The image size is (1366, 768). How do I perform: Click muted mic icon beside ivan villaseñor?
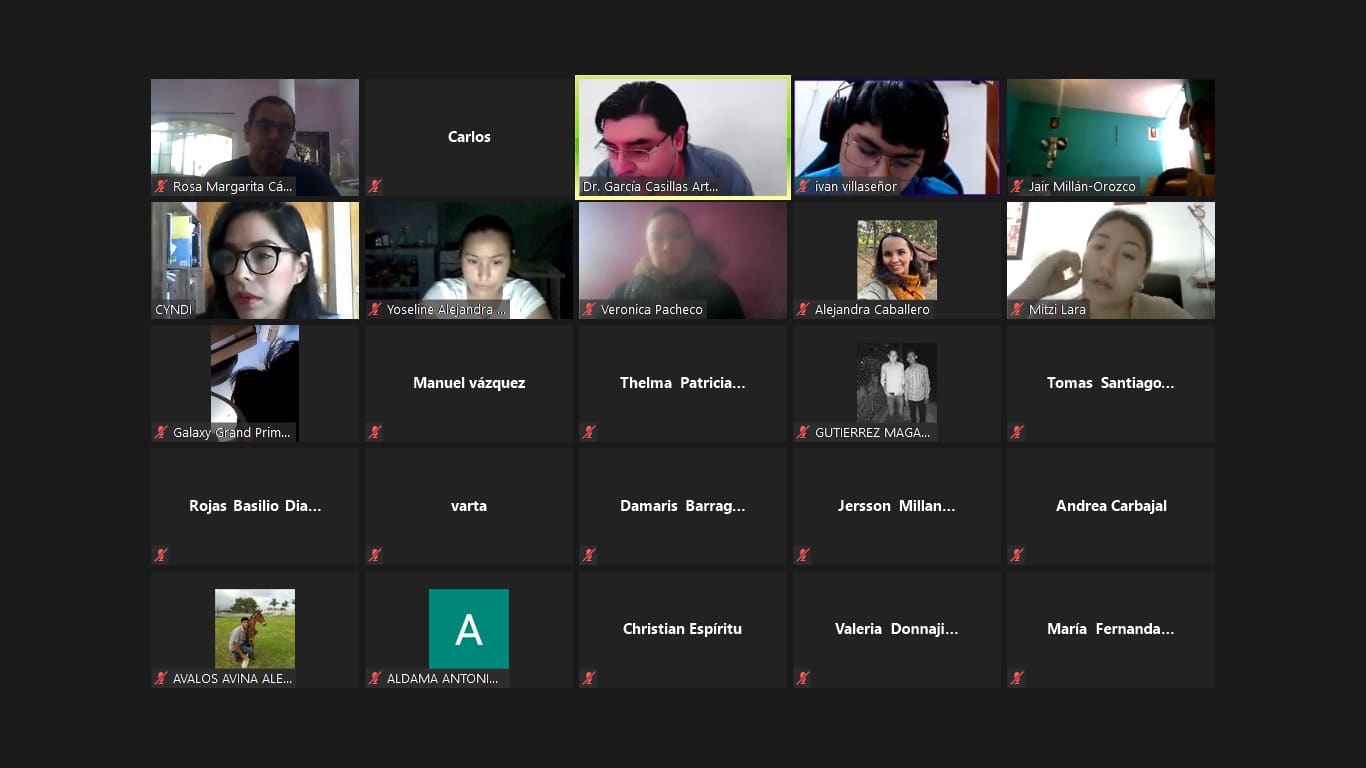point(803,186)
